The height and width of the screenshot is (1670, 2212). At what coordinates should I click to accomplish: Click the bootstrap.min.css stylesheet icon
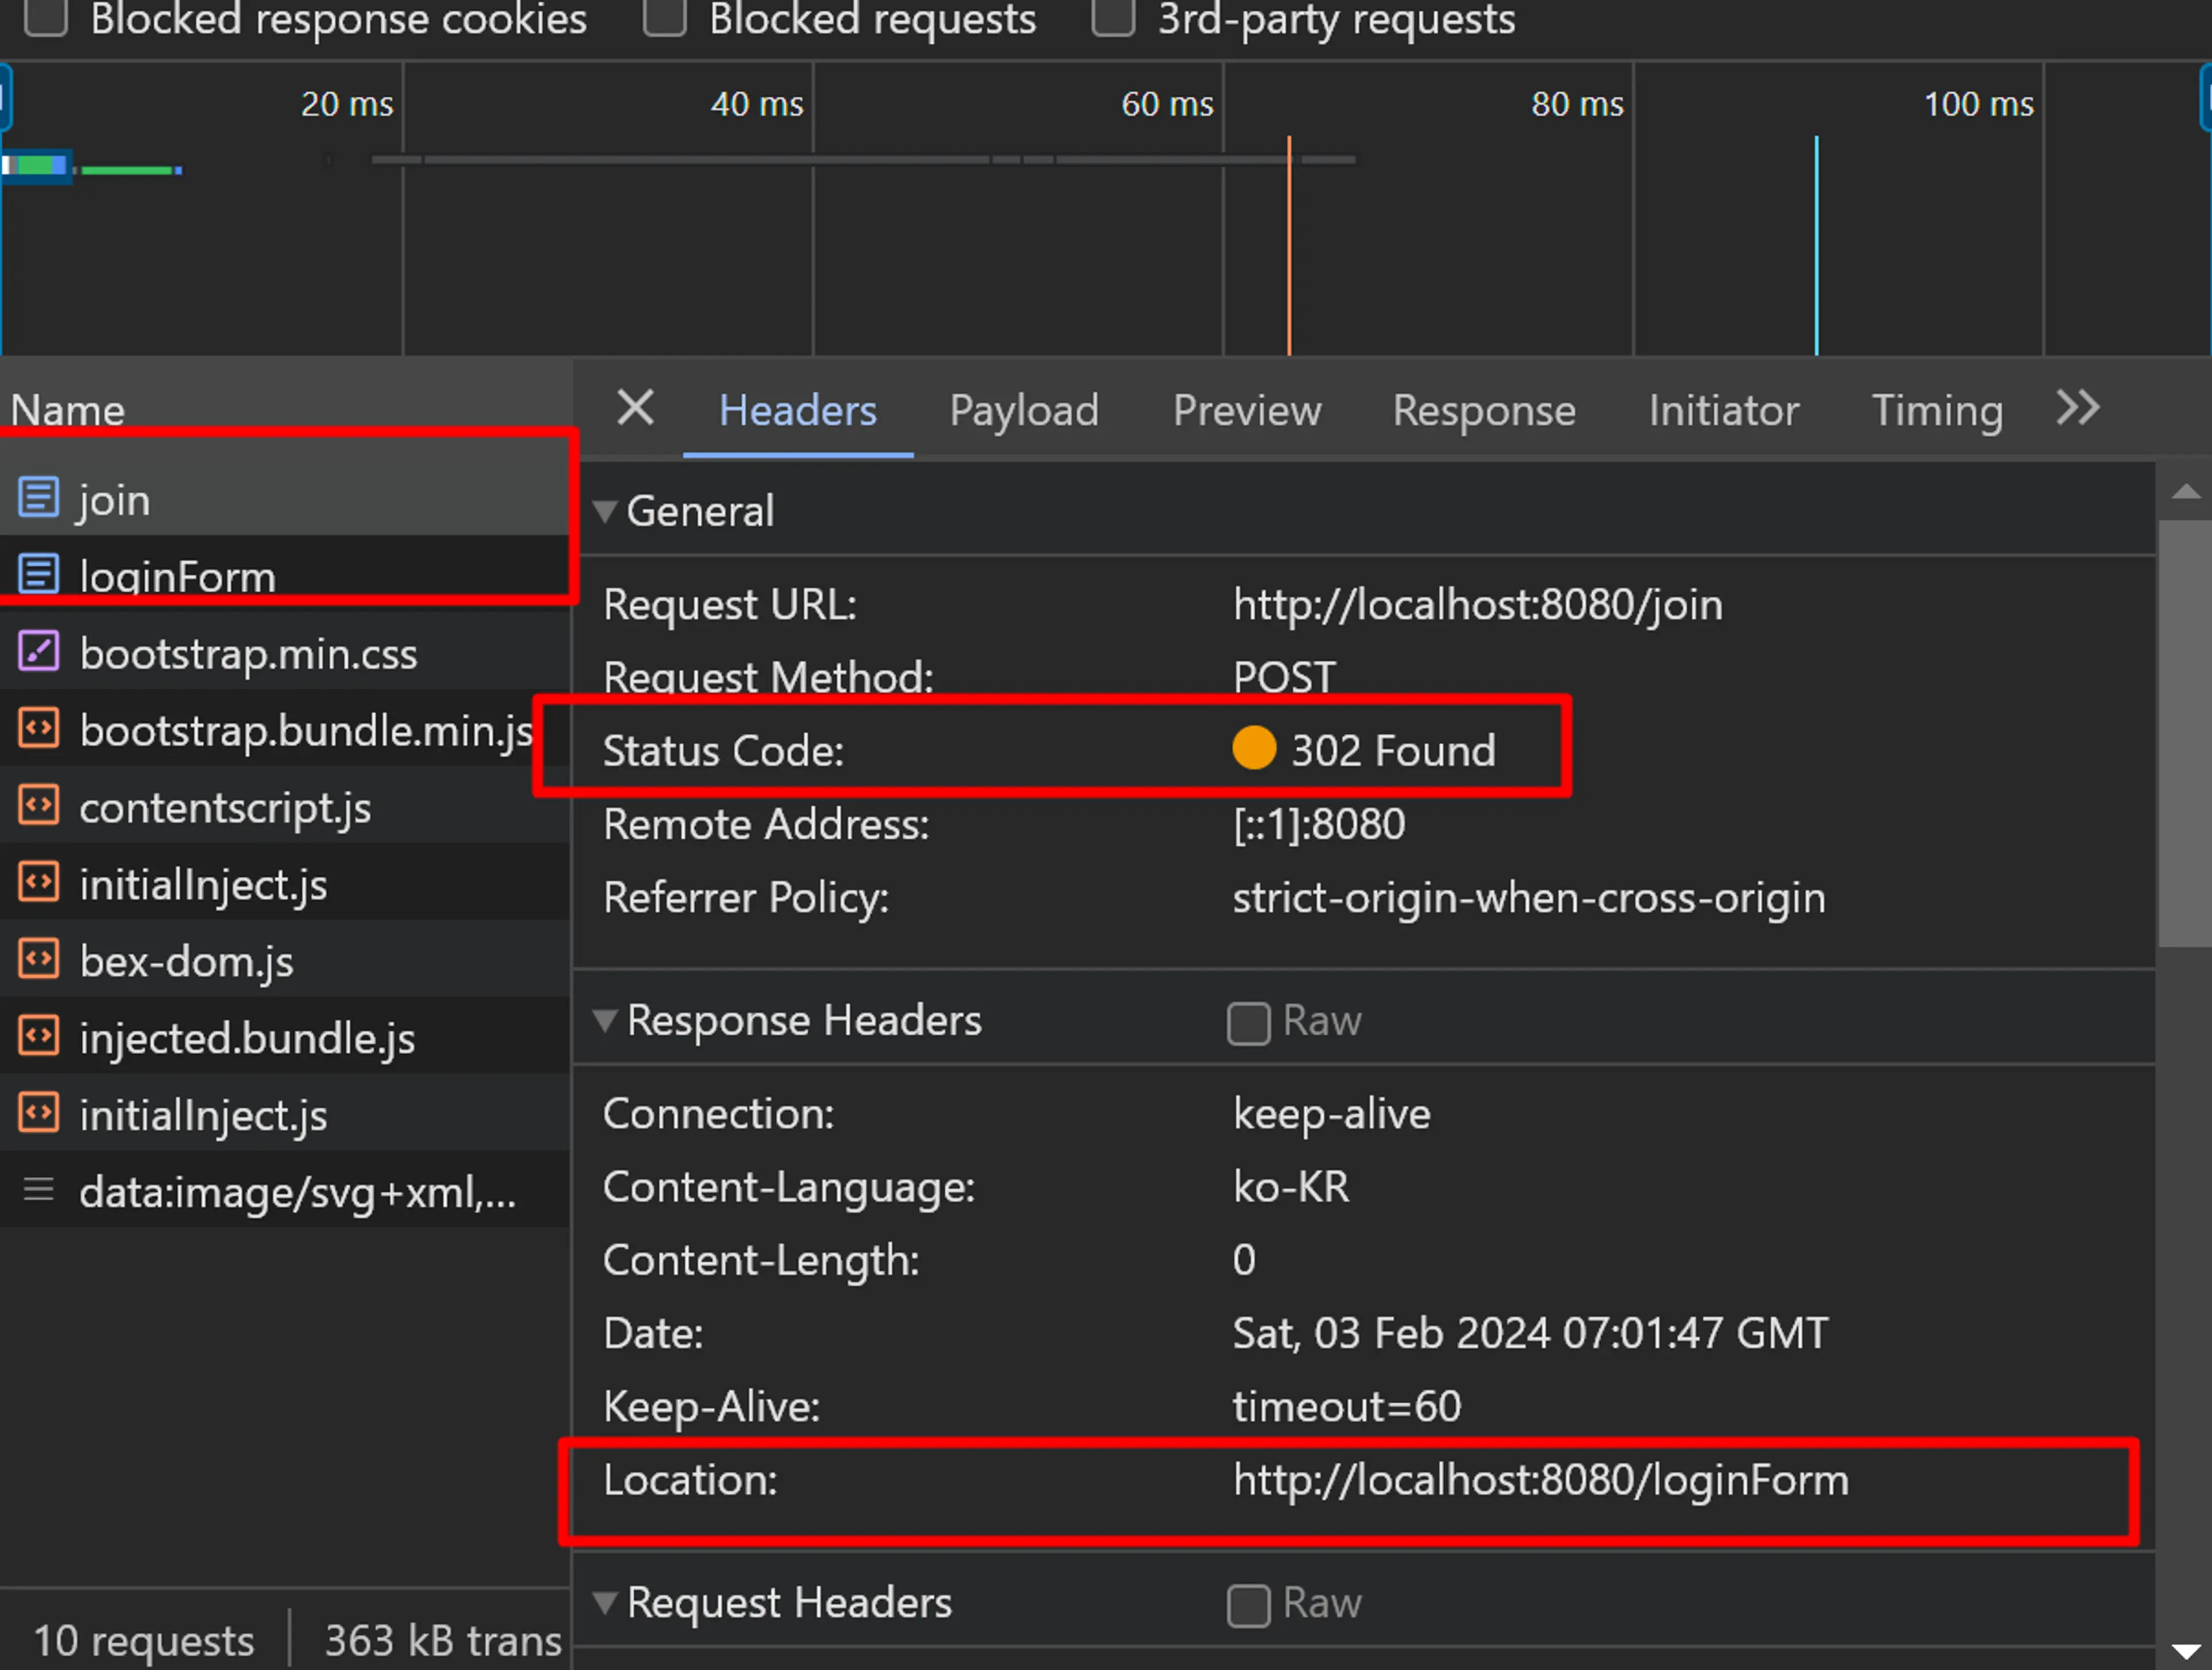[x=39, y=651]
